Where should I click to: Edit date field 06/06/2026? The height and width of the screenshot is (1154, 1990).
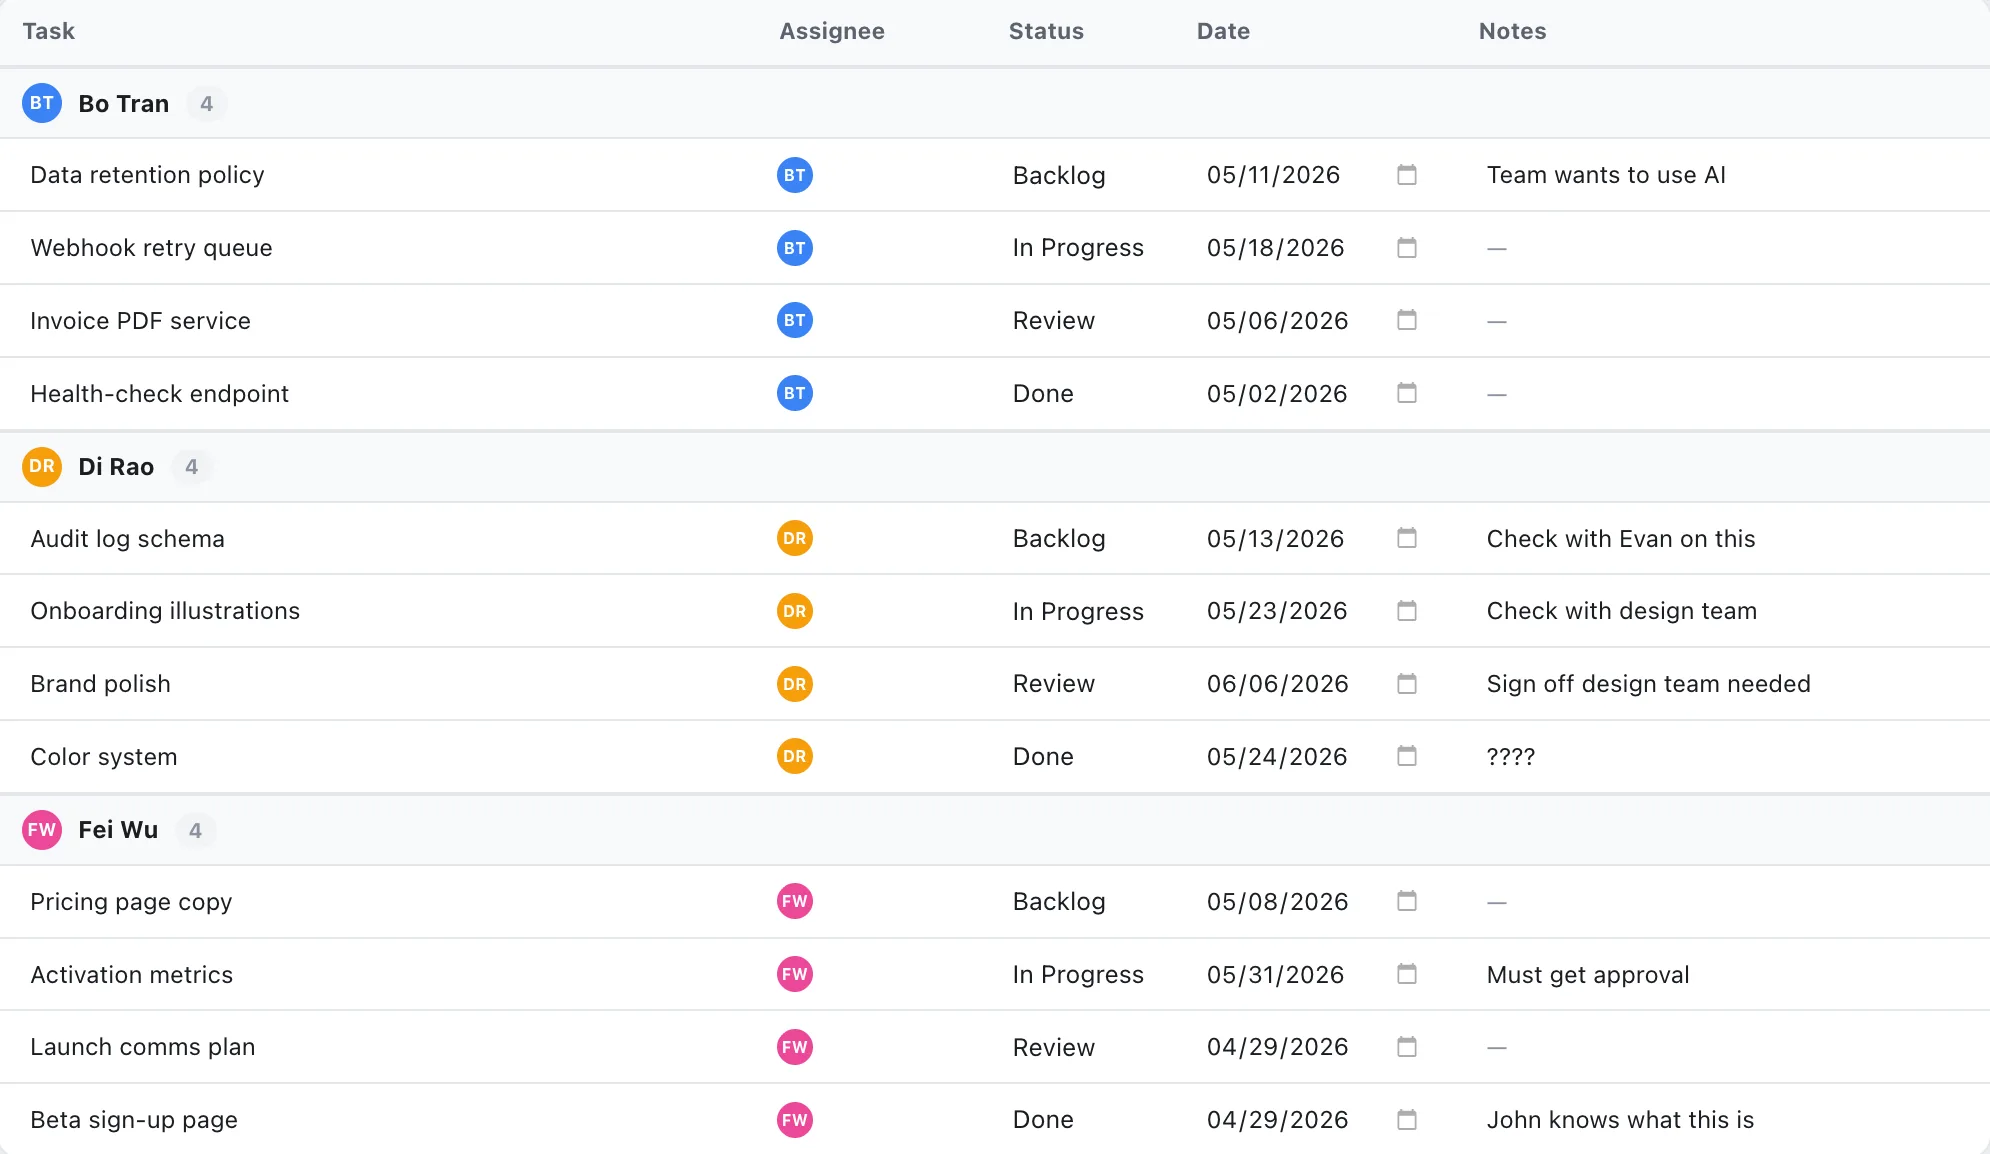pos(1277,684)
